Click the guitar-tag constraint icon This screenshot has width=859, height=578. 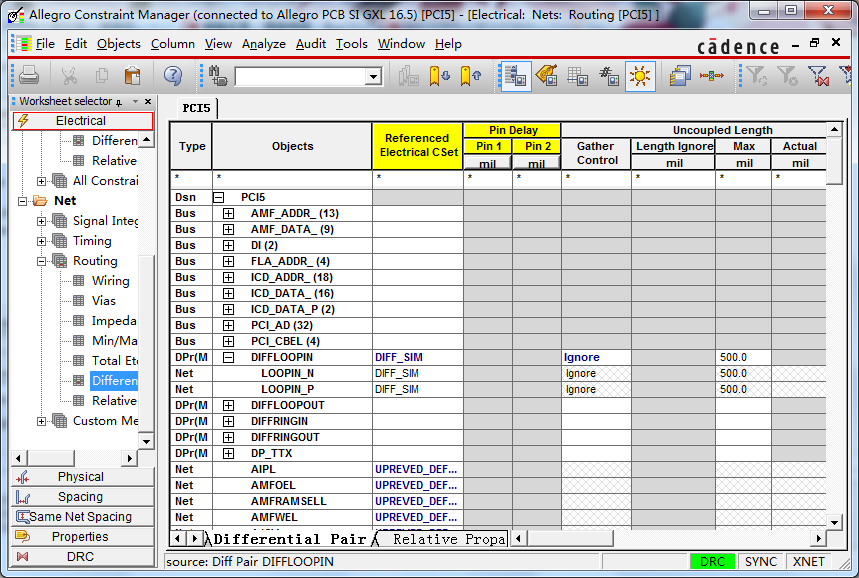click(x=546, y=76)
